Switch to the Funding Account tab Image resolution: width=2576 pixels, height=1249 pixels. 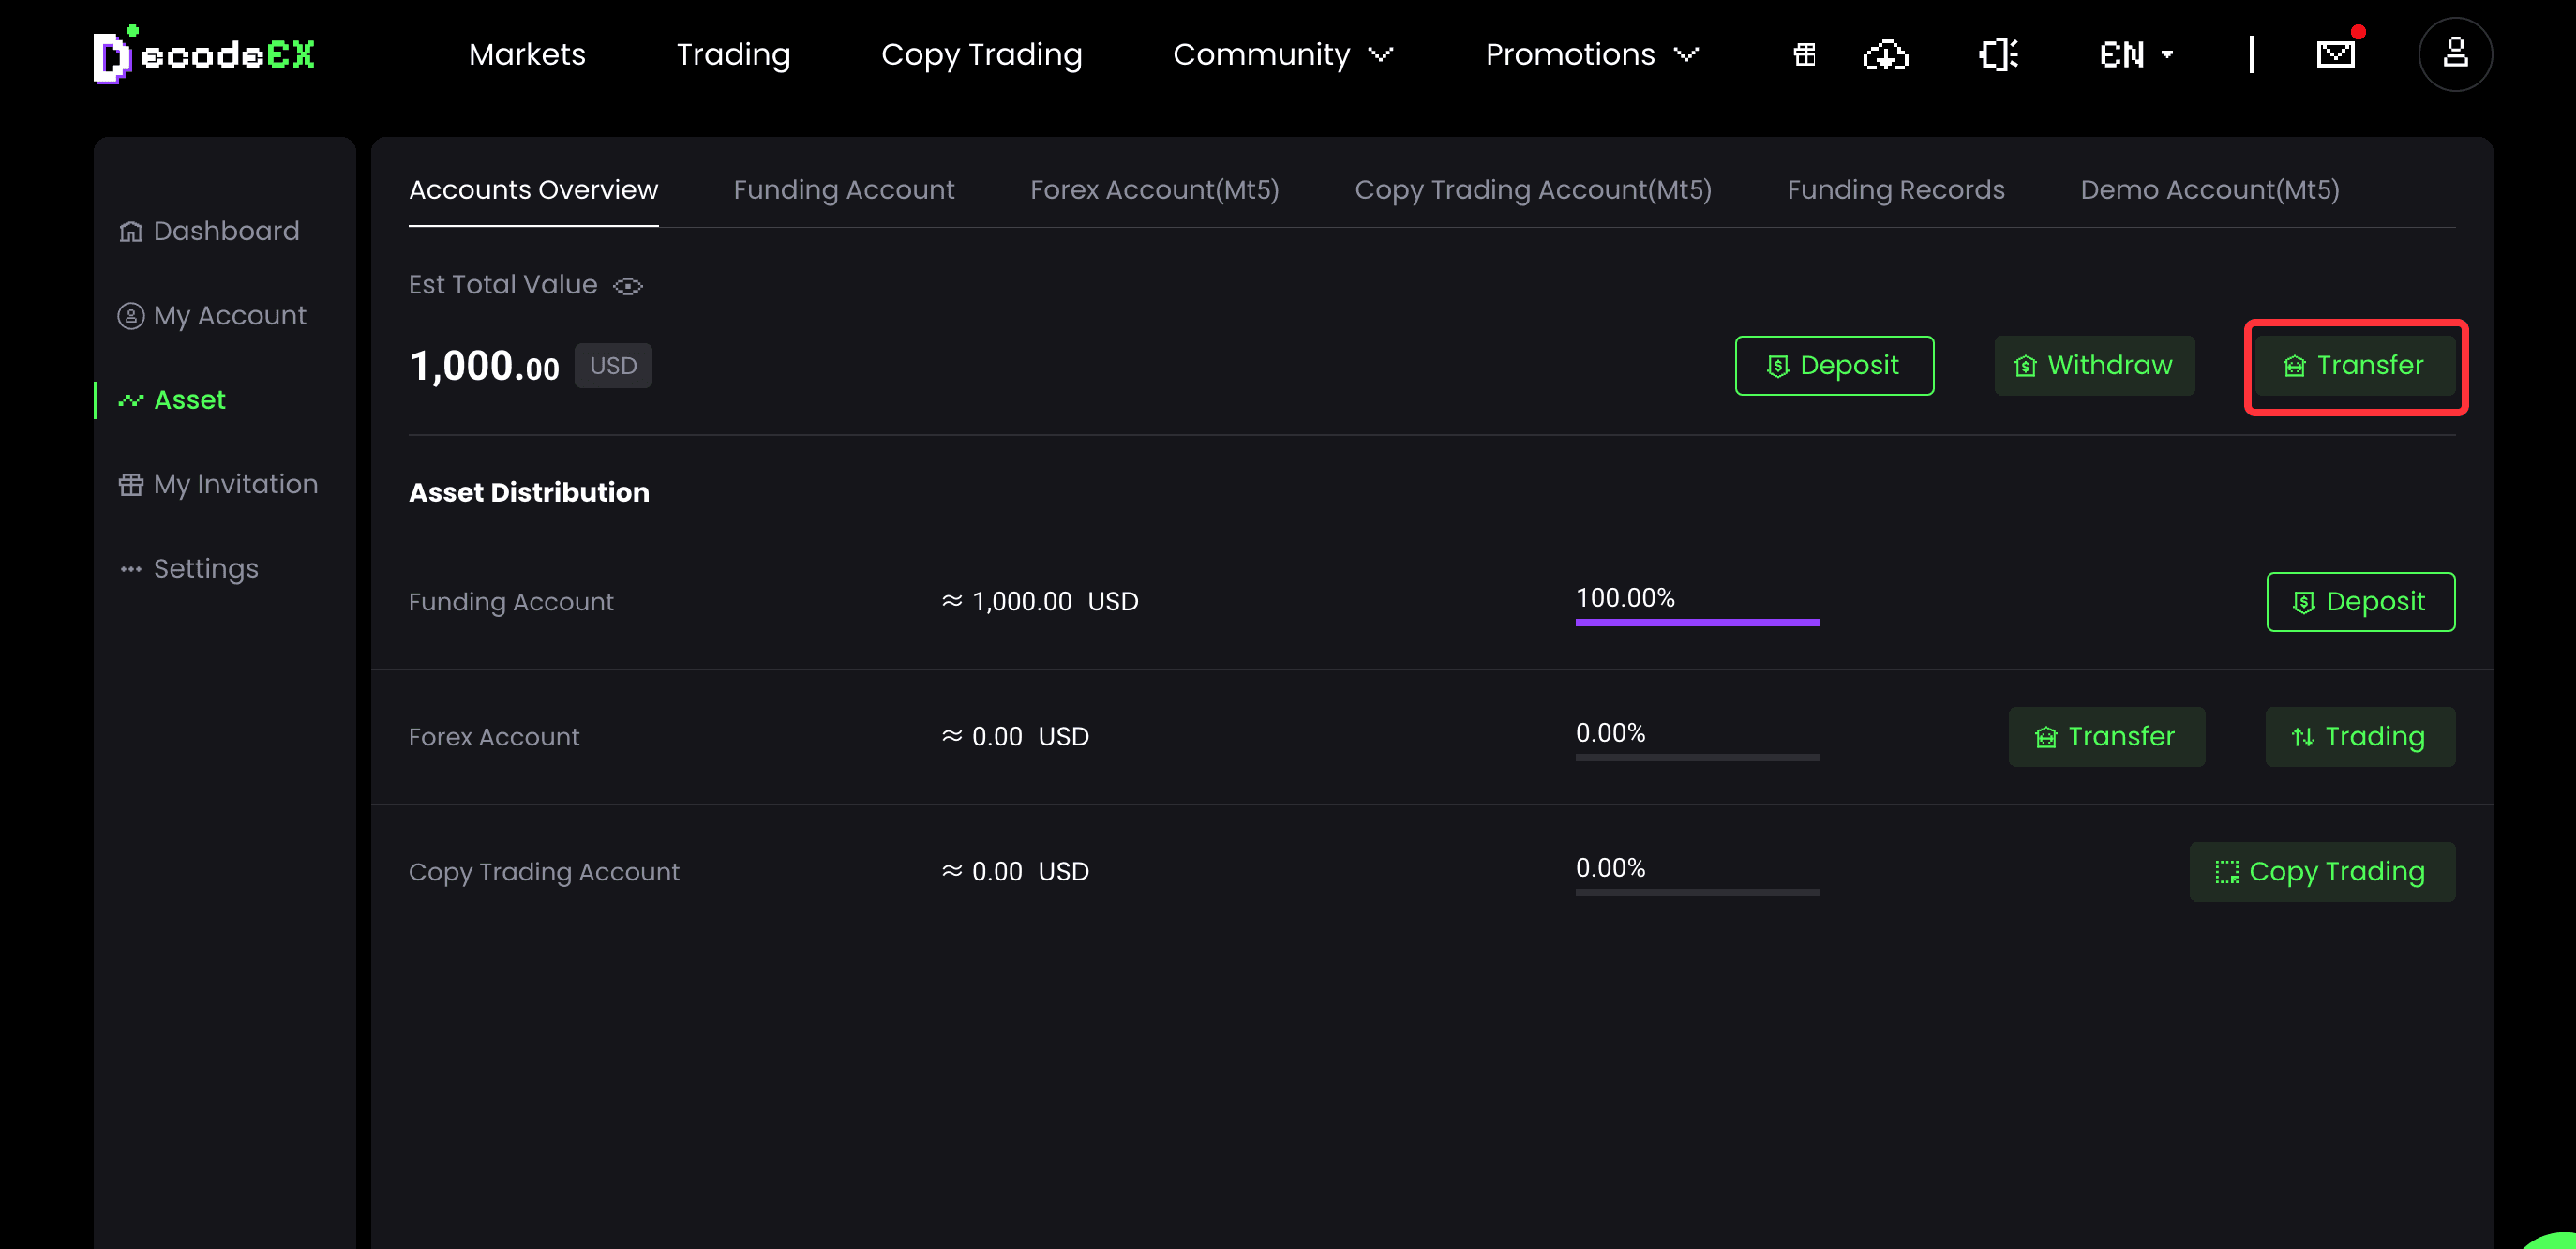844,189
